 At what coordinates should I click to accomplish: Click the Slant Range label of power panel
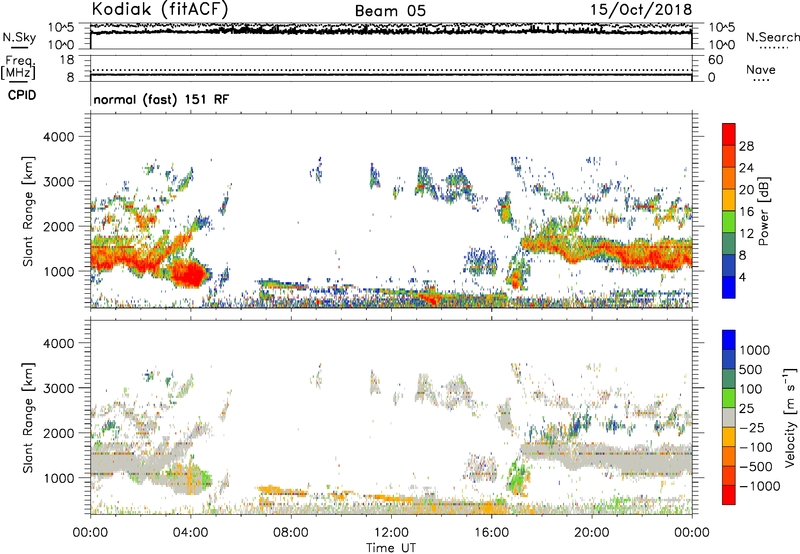point(28,211)
